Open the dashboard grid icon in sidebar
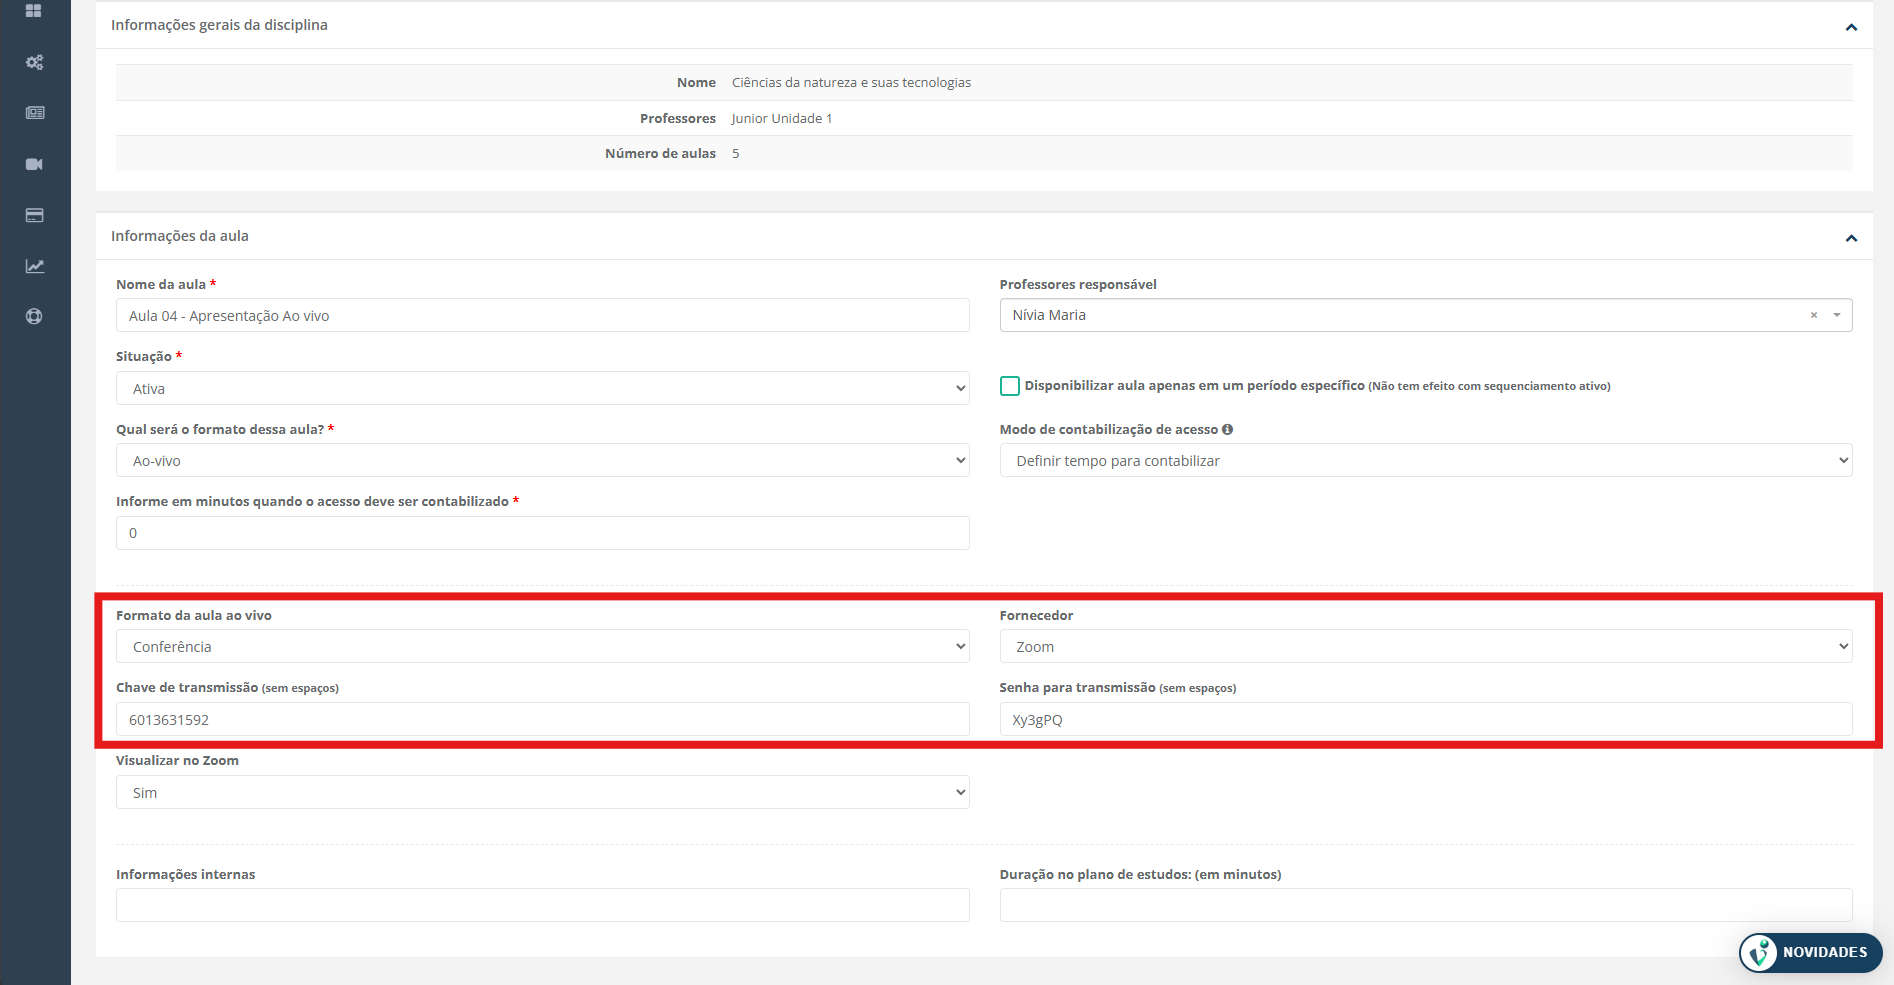This screenshot has width=1894, height=985. click(x=34, y=11)
